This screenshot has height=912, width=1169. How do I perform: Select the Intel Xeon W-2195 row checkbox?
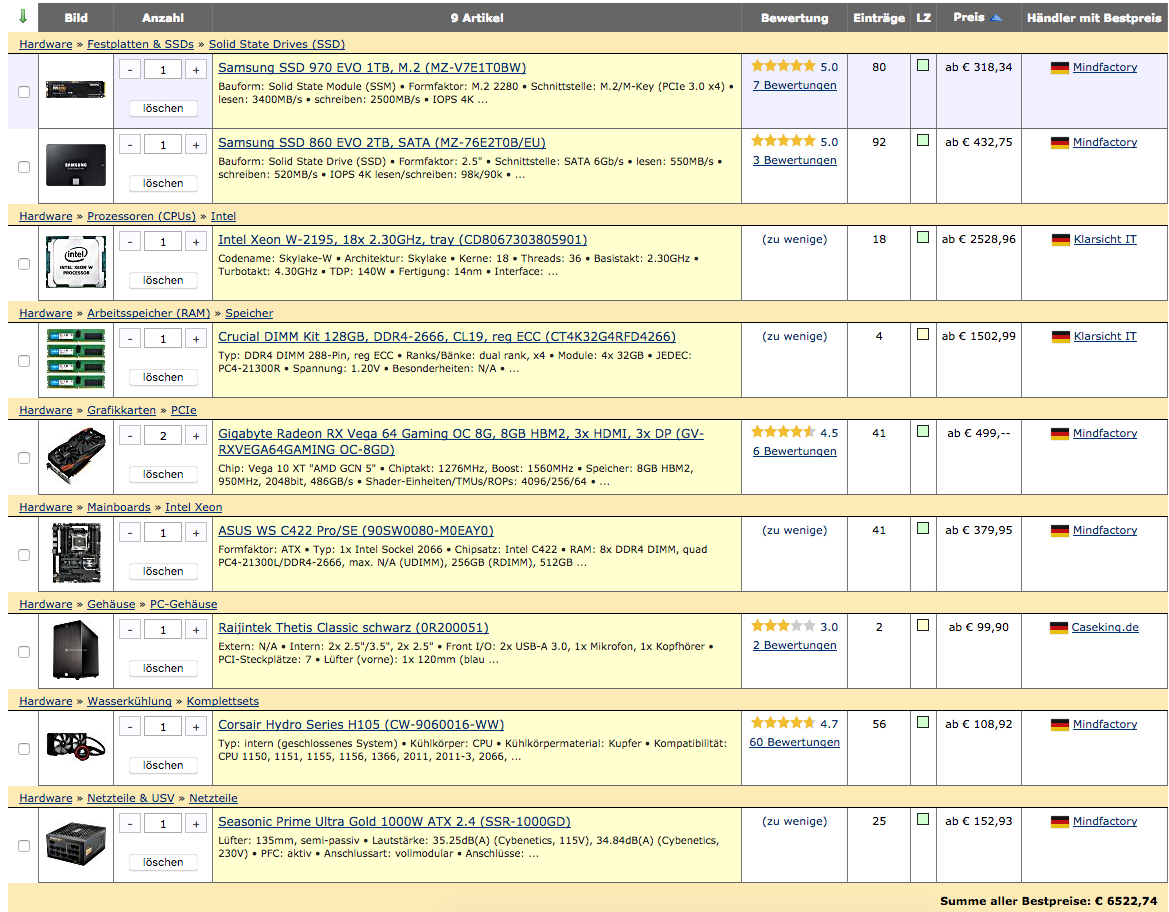pos(24,264)
